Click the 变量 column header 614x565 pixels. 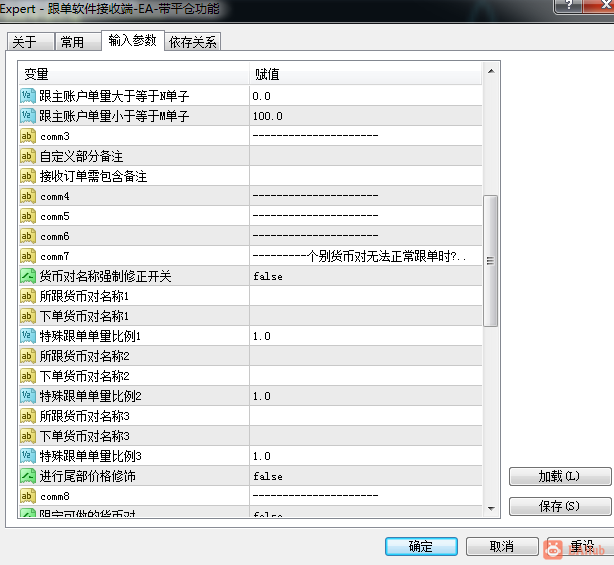[x=134, y=74]
